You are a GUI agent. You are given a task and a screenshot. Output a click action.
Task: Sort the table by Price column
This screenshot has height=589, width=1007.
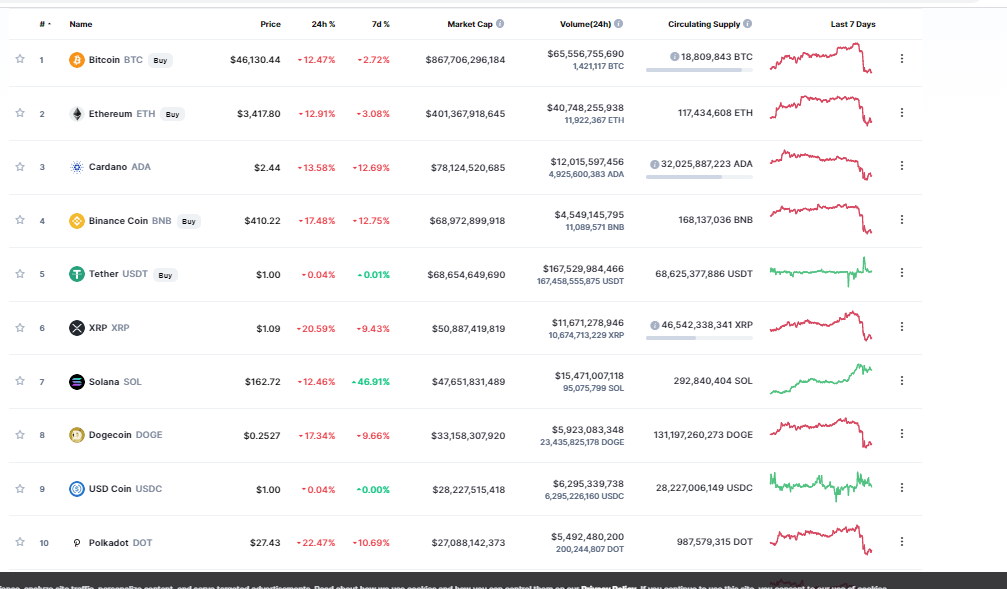coord(270,24)
